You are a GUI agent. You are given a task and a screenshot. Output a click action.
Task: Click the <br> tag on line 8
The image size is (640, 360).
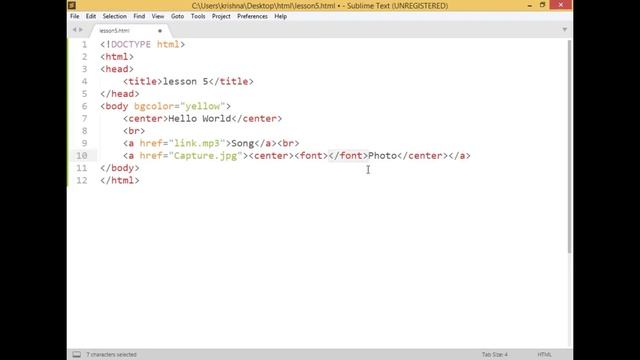pos(134,131)
